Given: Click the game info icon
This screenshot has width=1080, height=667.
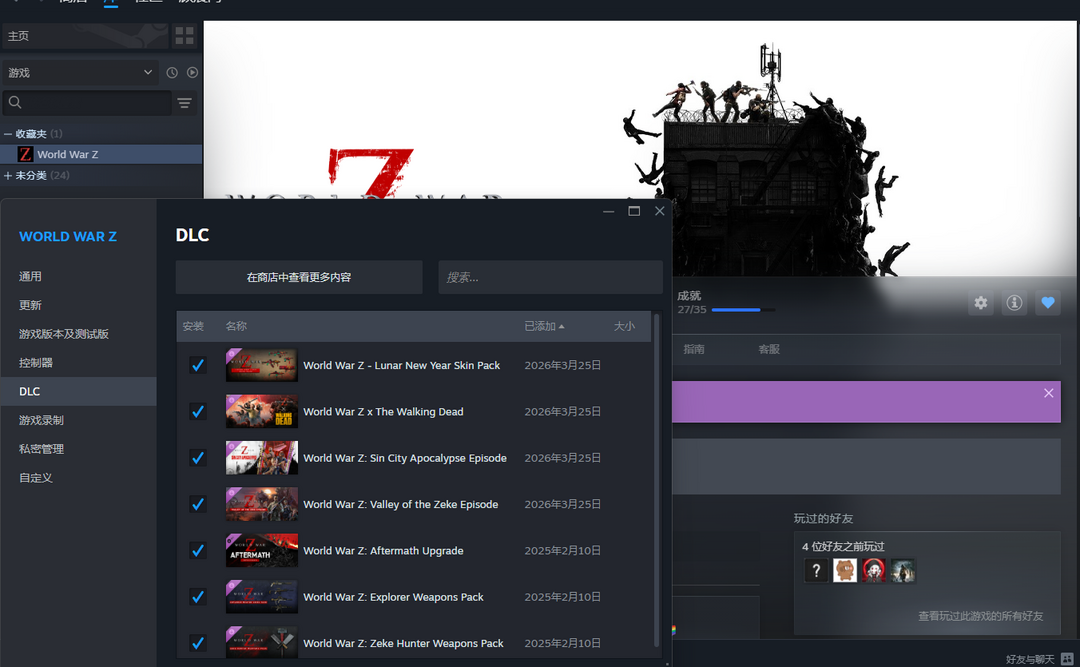Looking at the screenshot, I should click(1014, 303).
